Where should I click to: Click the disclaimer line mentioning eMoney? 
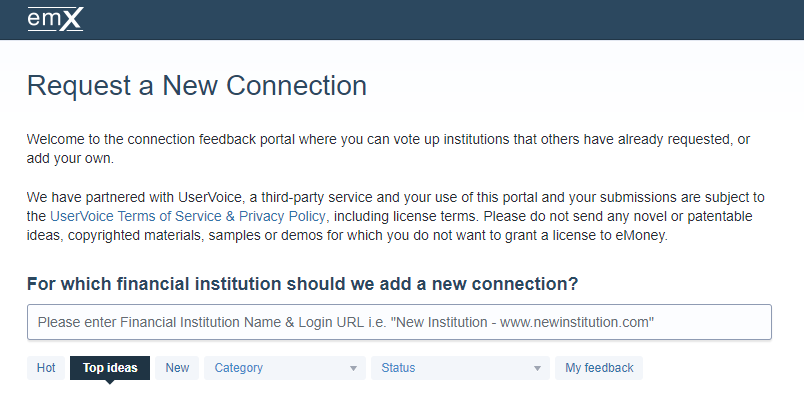point(347,235)
